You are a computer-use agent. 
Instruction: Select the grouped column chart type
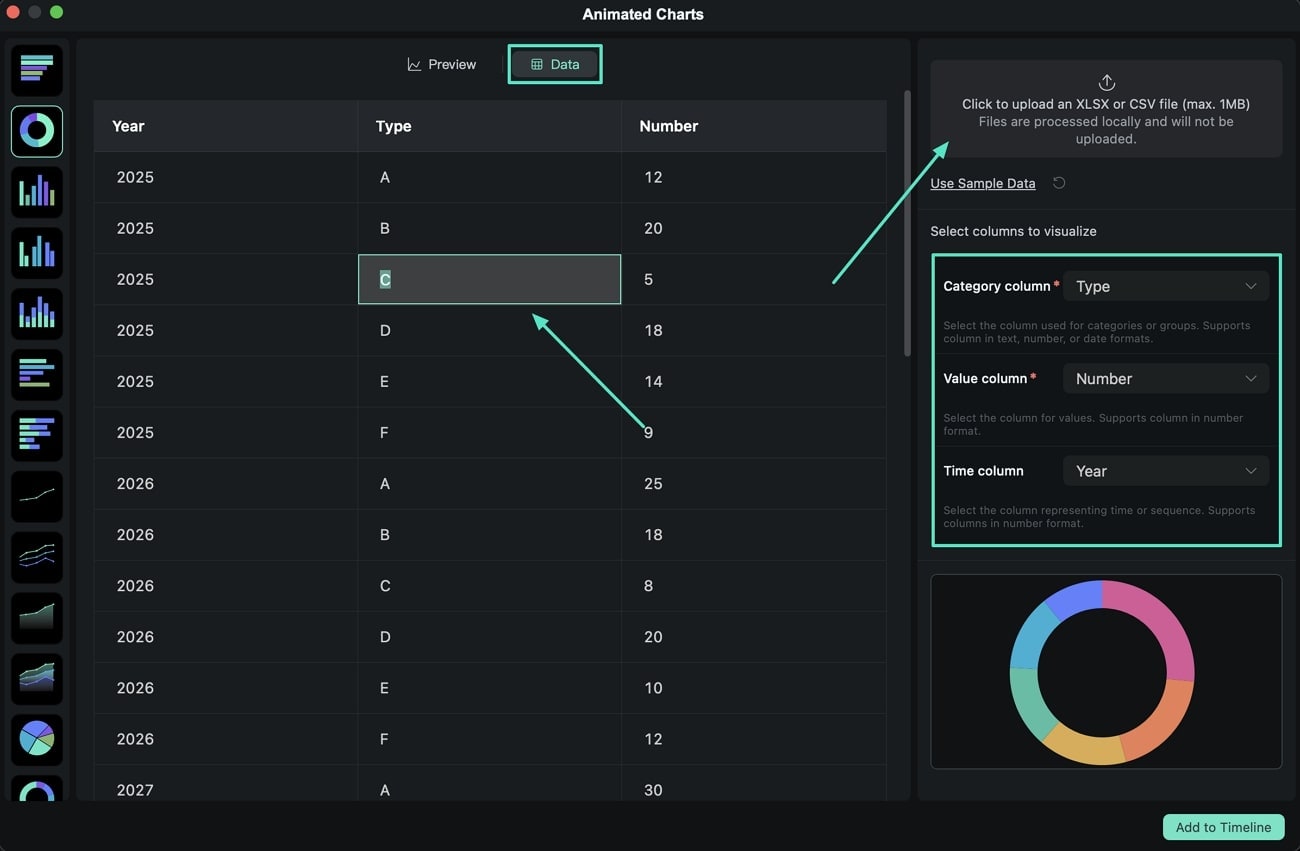(x=36, y=252)
